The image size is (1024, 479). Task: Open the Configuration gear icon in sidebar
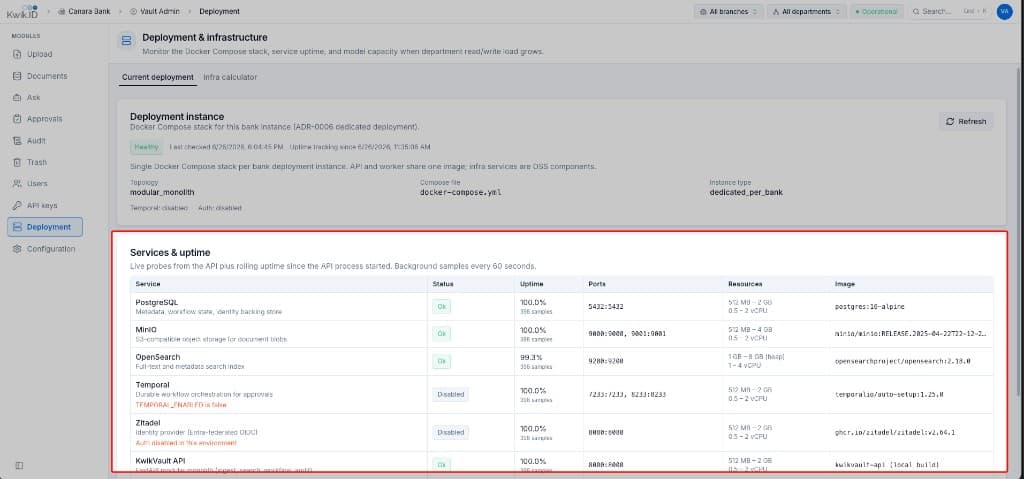(x=17, y=249)
